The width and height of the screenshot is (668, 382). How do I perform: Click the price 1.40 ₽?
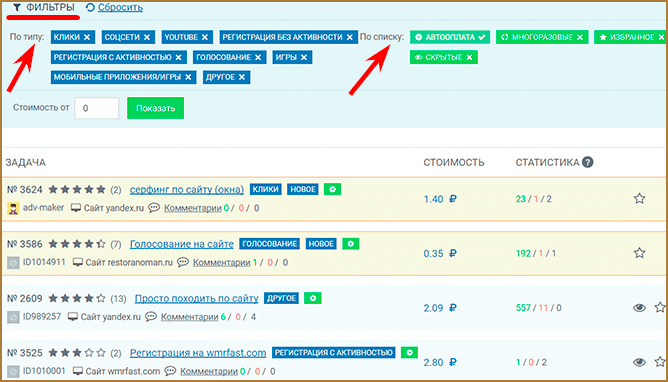(x=440, y=199)
